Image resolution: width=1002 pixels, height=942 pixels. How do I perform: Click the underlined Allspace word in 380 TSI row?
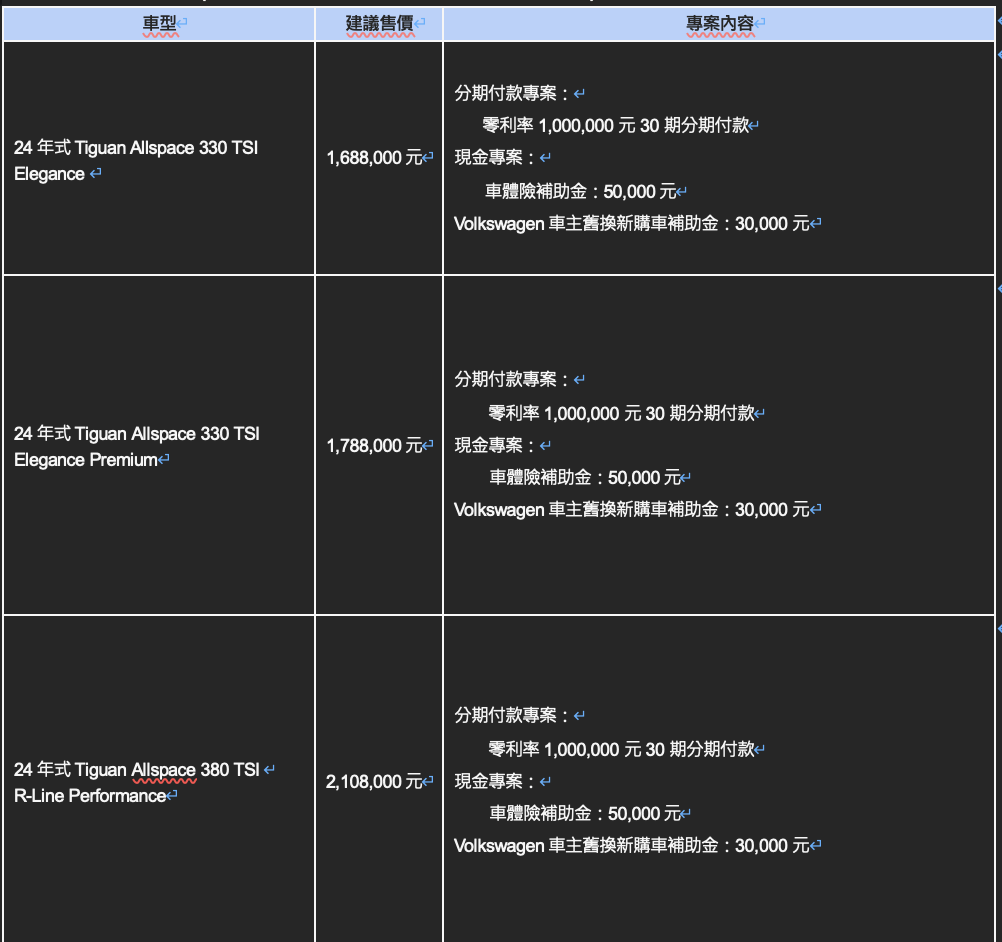click(x=163, y=769)
